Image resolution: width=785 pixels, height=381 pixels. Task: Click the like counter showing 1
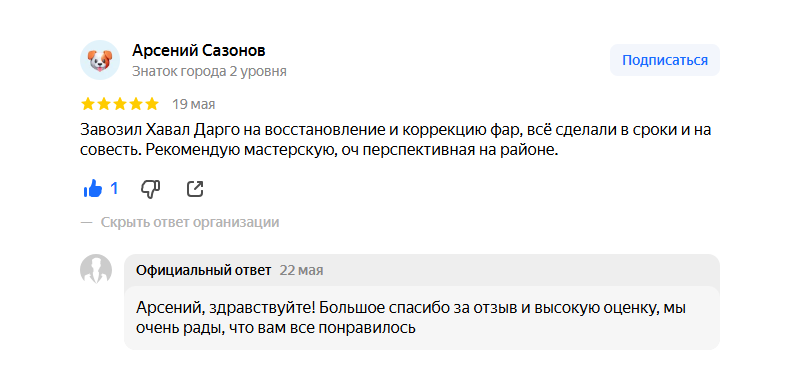pos(114,189)
